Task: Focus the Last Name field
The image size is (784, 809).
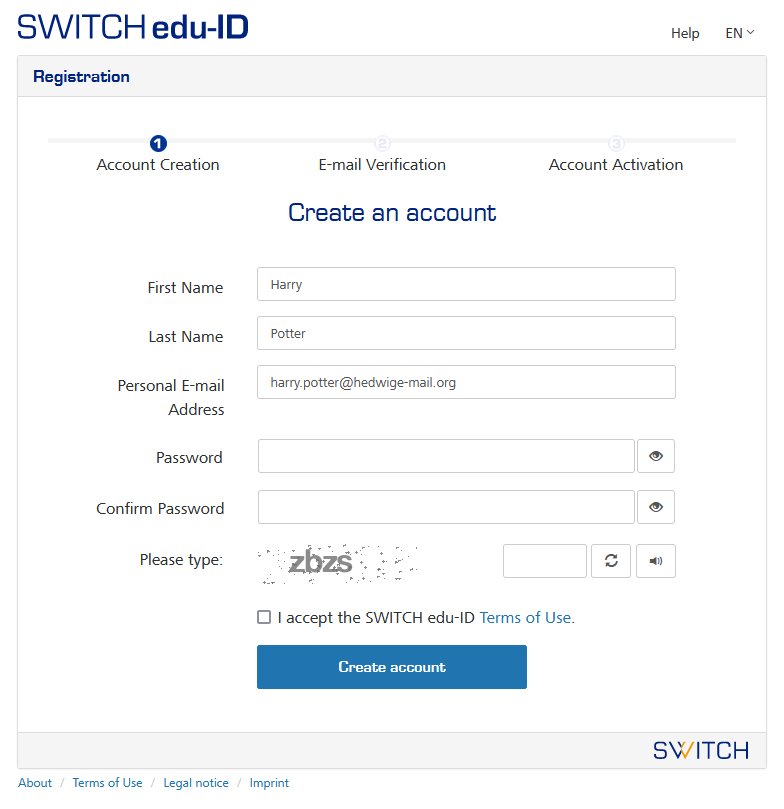Action: (x=466, y=333)
